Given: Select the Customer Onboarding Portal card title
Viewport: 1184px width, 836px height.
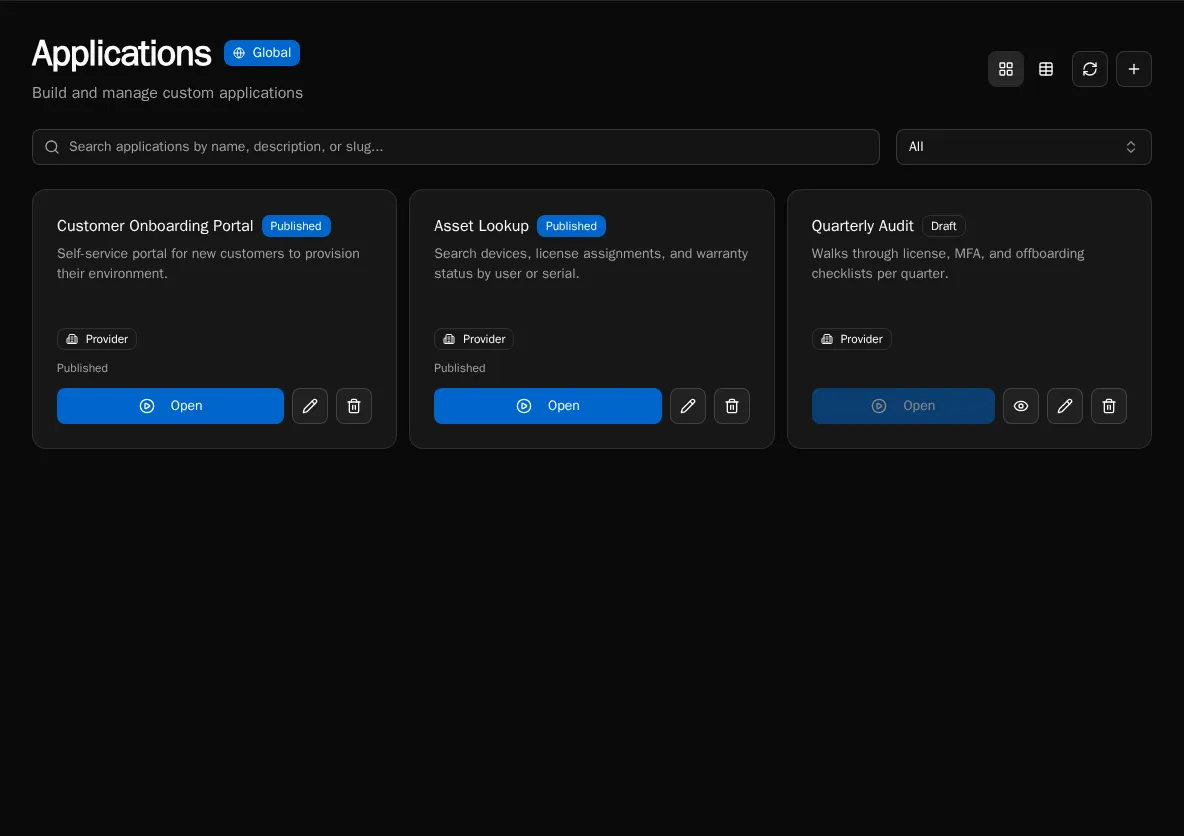Looking at the screenshot, I should pyautogui.click(x=155, y=226).
